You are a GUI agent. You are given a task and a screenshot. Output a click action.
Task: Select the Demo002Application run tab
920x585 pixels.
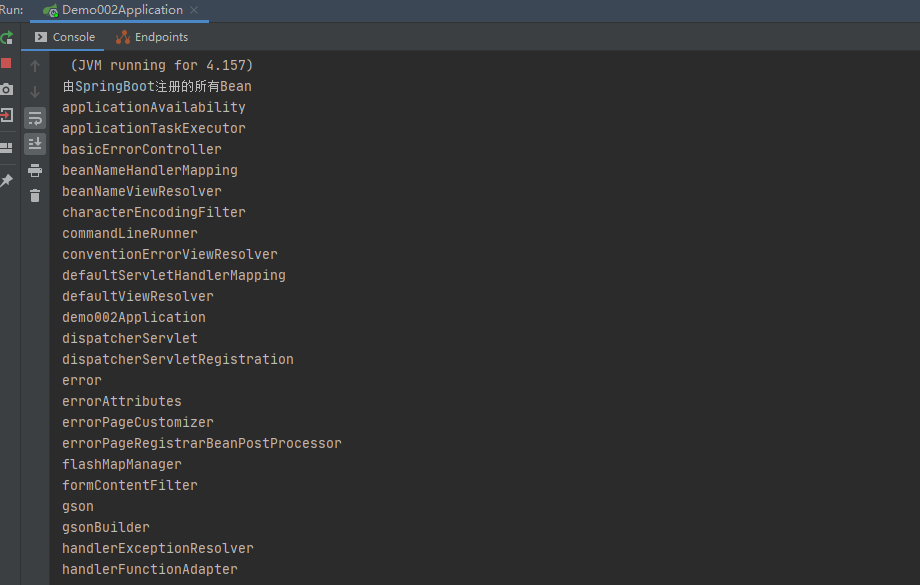(x=121, y=10)
